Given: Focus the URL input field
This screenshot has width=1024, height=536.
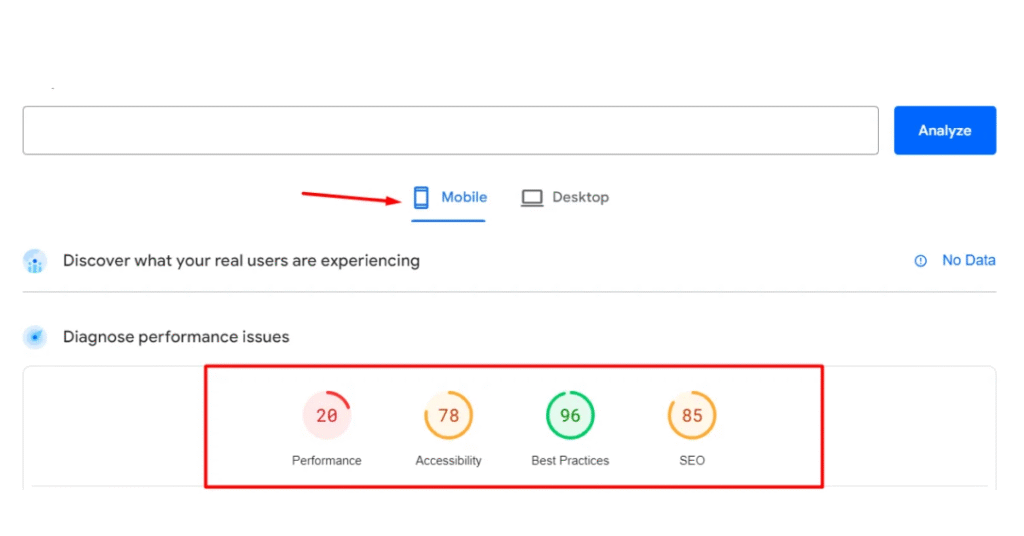Looking at the screenshot, I should 451,131.
